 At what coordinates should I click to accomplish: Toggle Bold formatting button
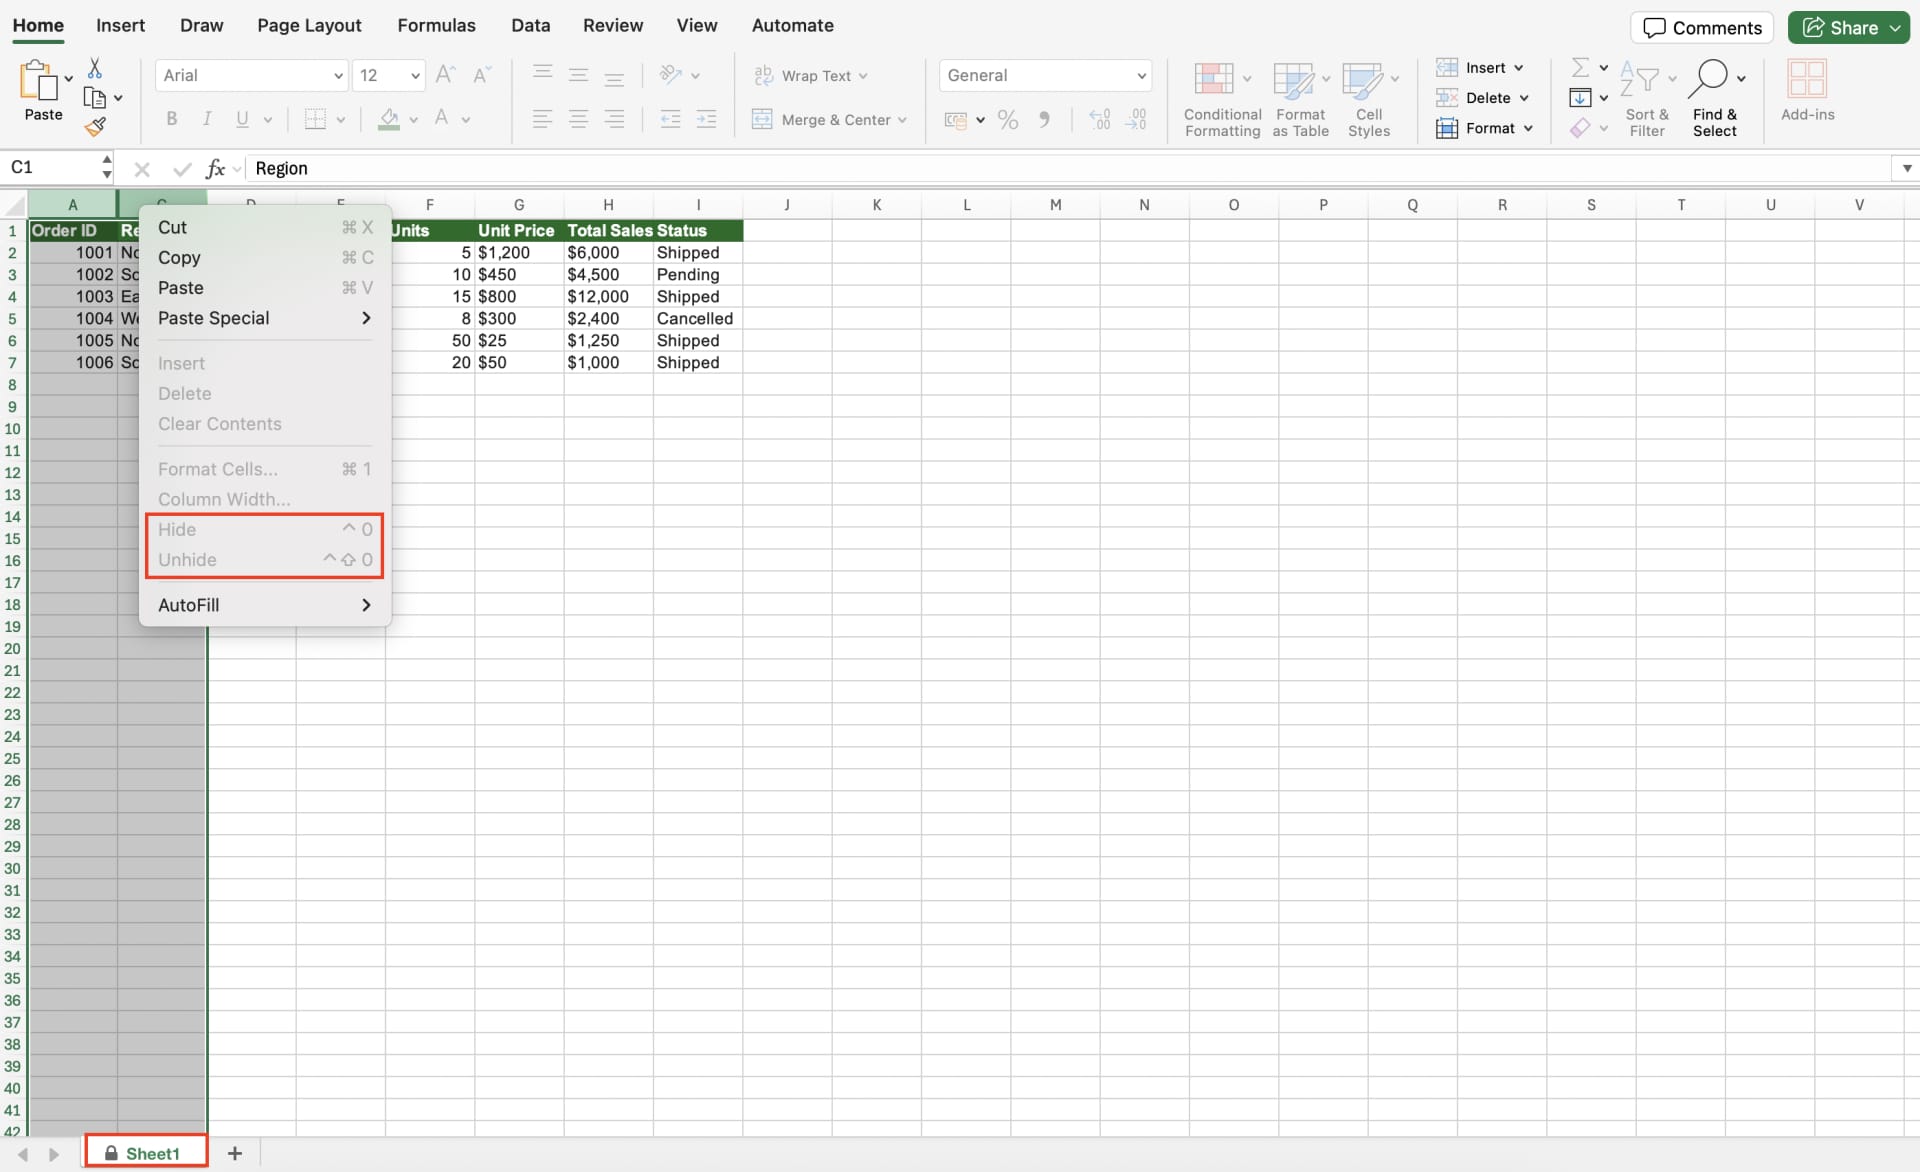pyautogui.click(x=172, y=119)
